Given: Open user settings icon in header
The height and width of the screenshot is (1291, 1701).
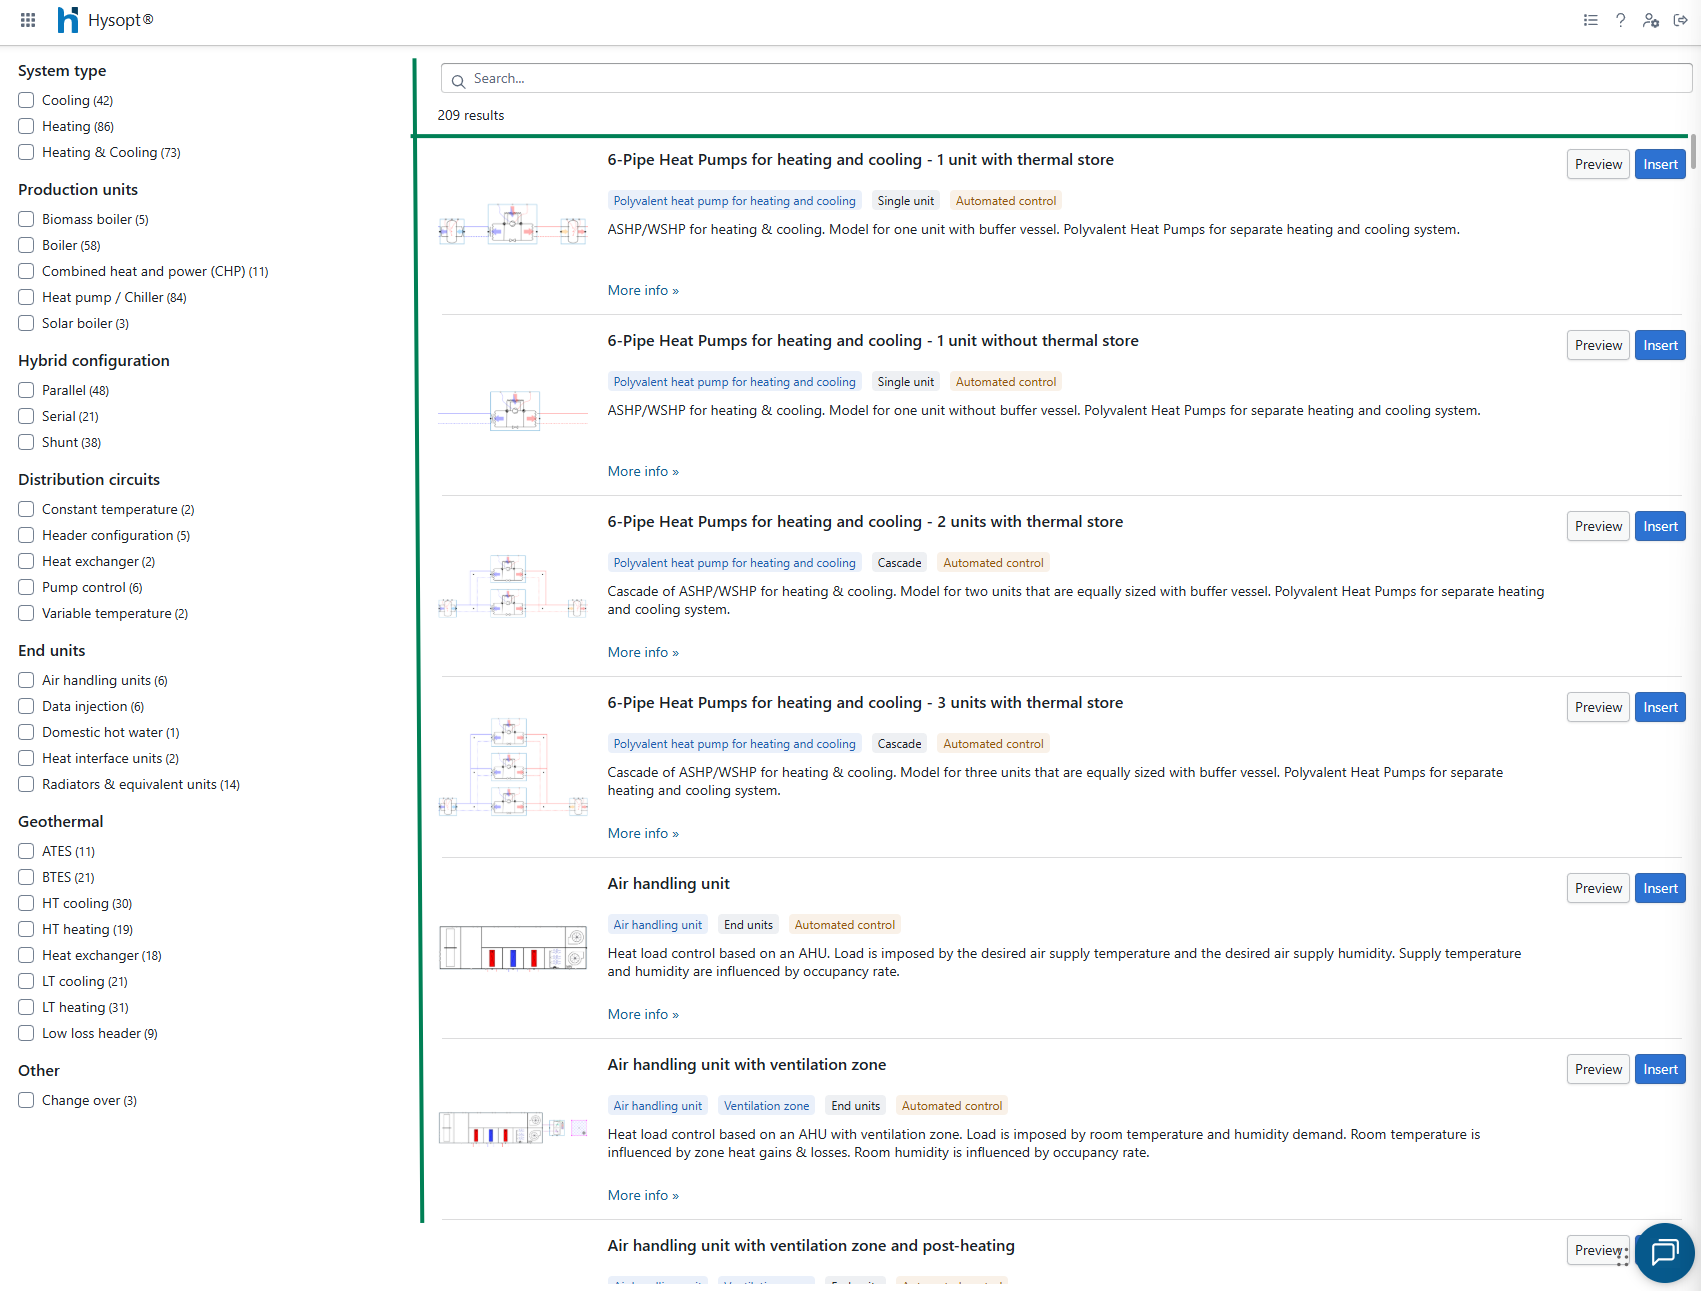Looking at the screenshot, I should [1651, 20].
